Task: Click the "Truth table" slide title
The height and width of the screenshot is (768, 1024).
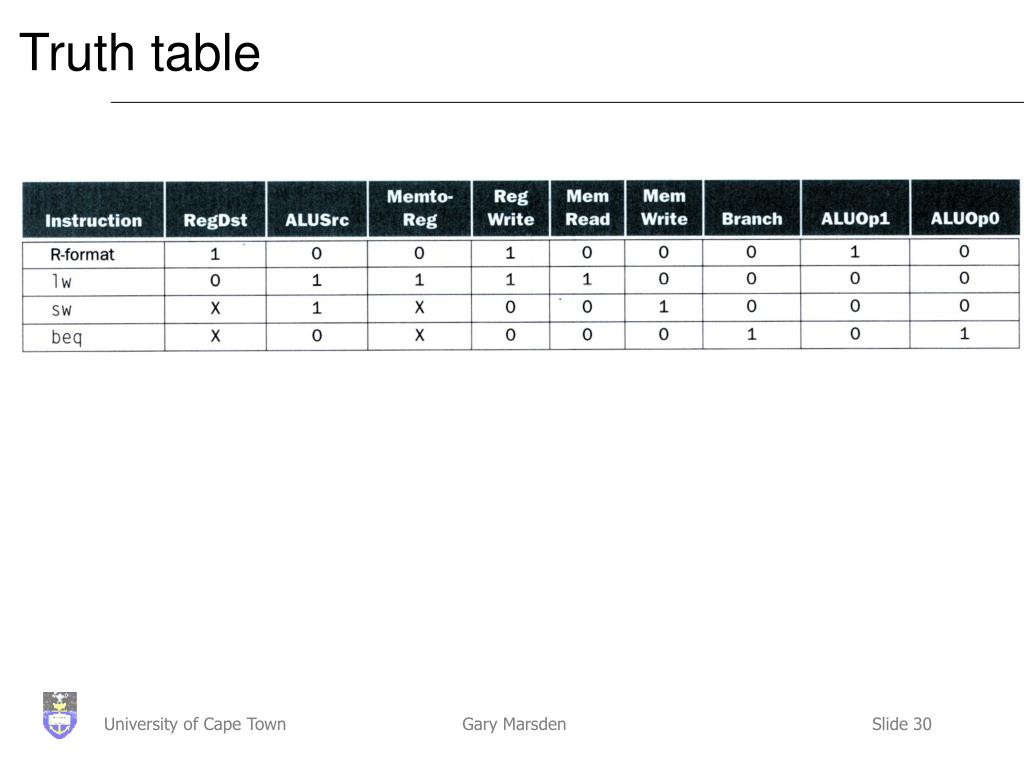Action: click(x=140, y=53)
